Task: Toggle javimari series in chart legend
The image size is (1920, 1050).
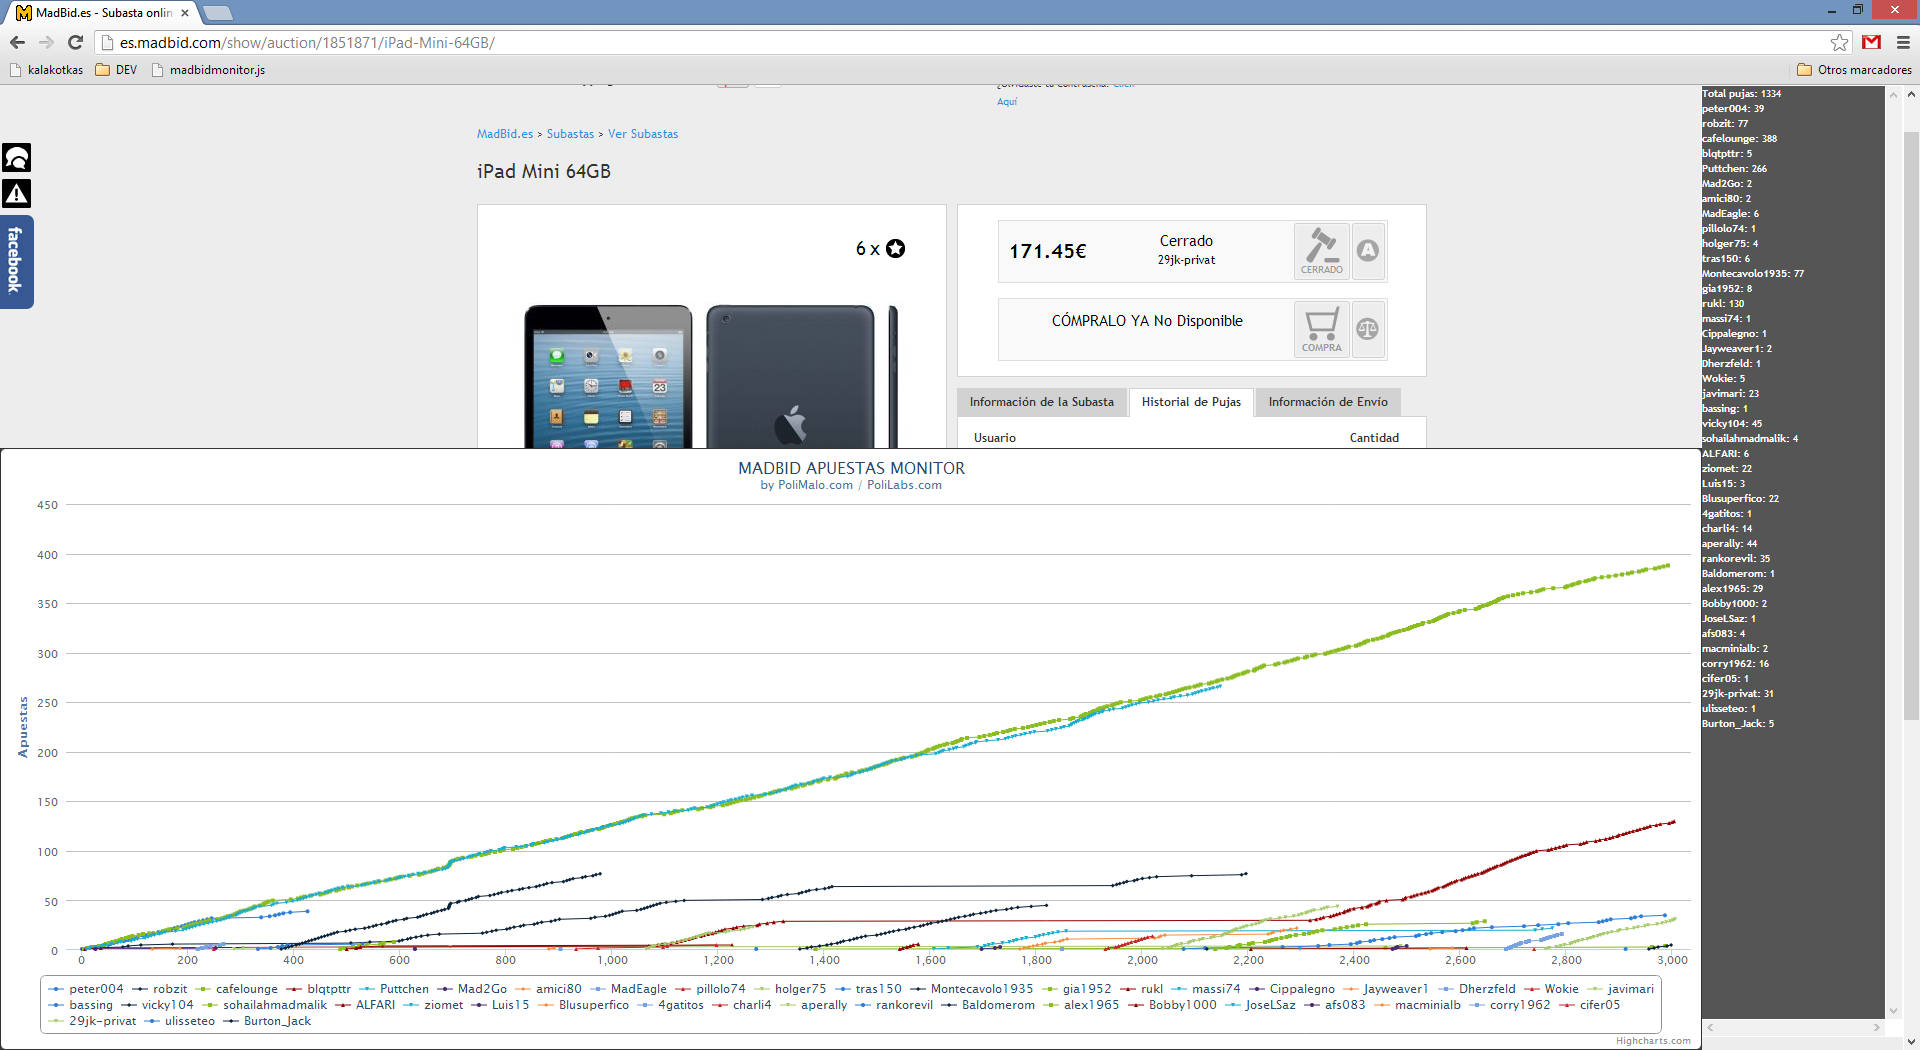Action: (x=1620, y=989)
